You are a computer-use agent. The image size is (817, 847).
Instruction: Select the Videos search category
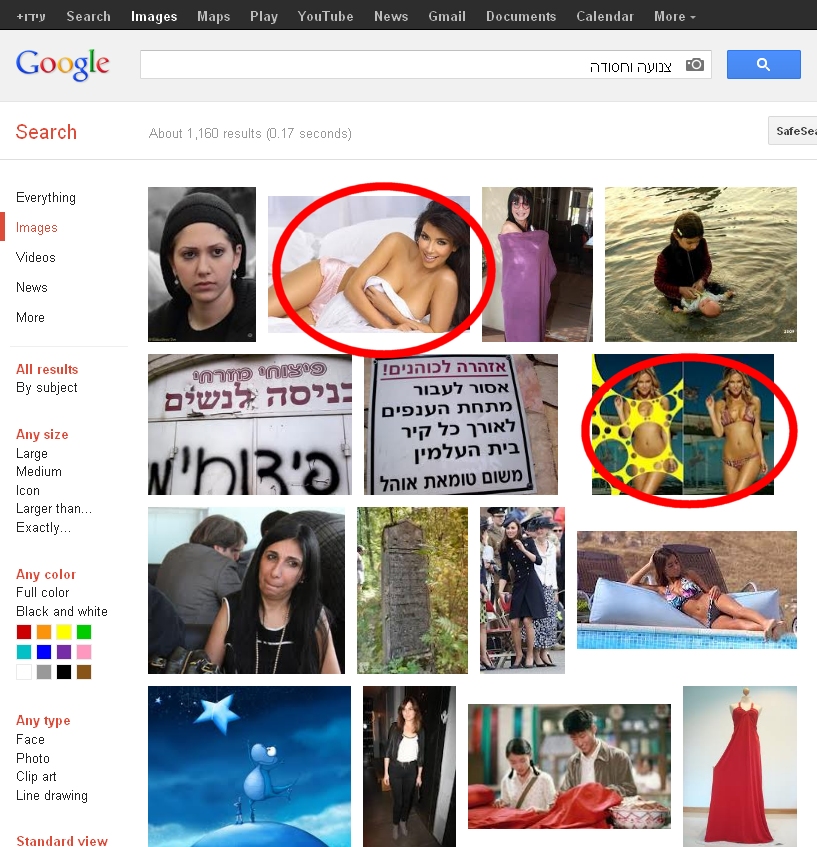tap(36, 258)
